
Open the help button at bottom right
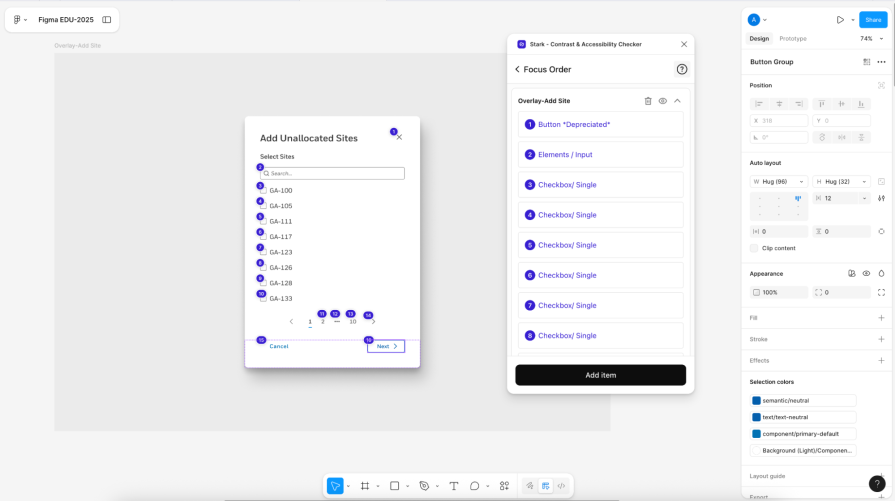877,483
